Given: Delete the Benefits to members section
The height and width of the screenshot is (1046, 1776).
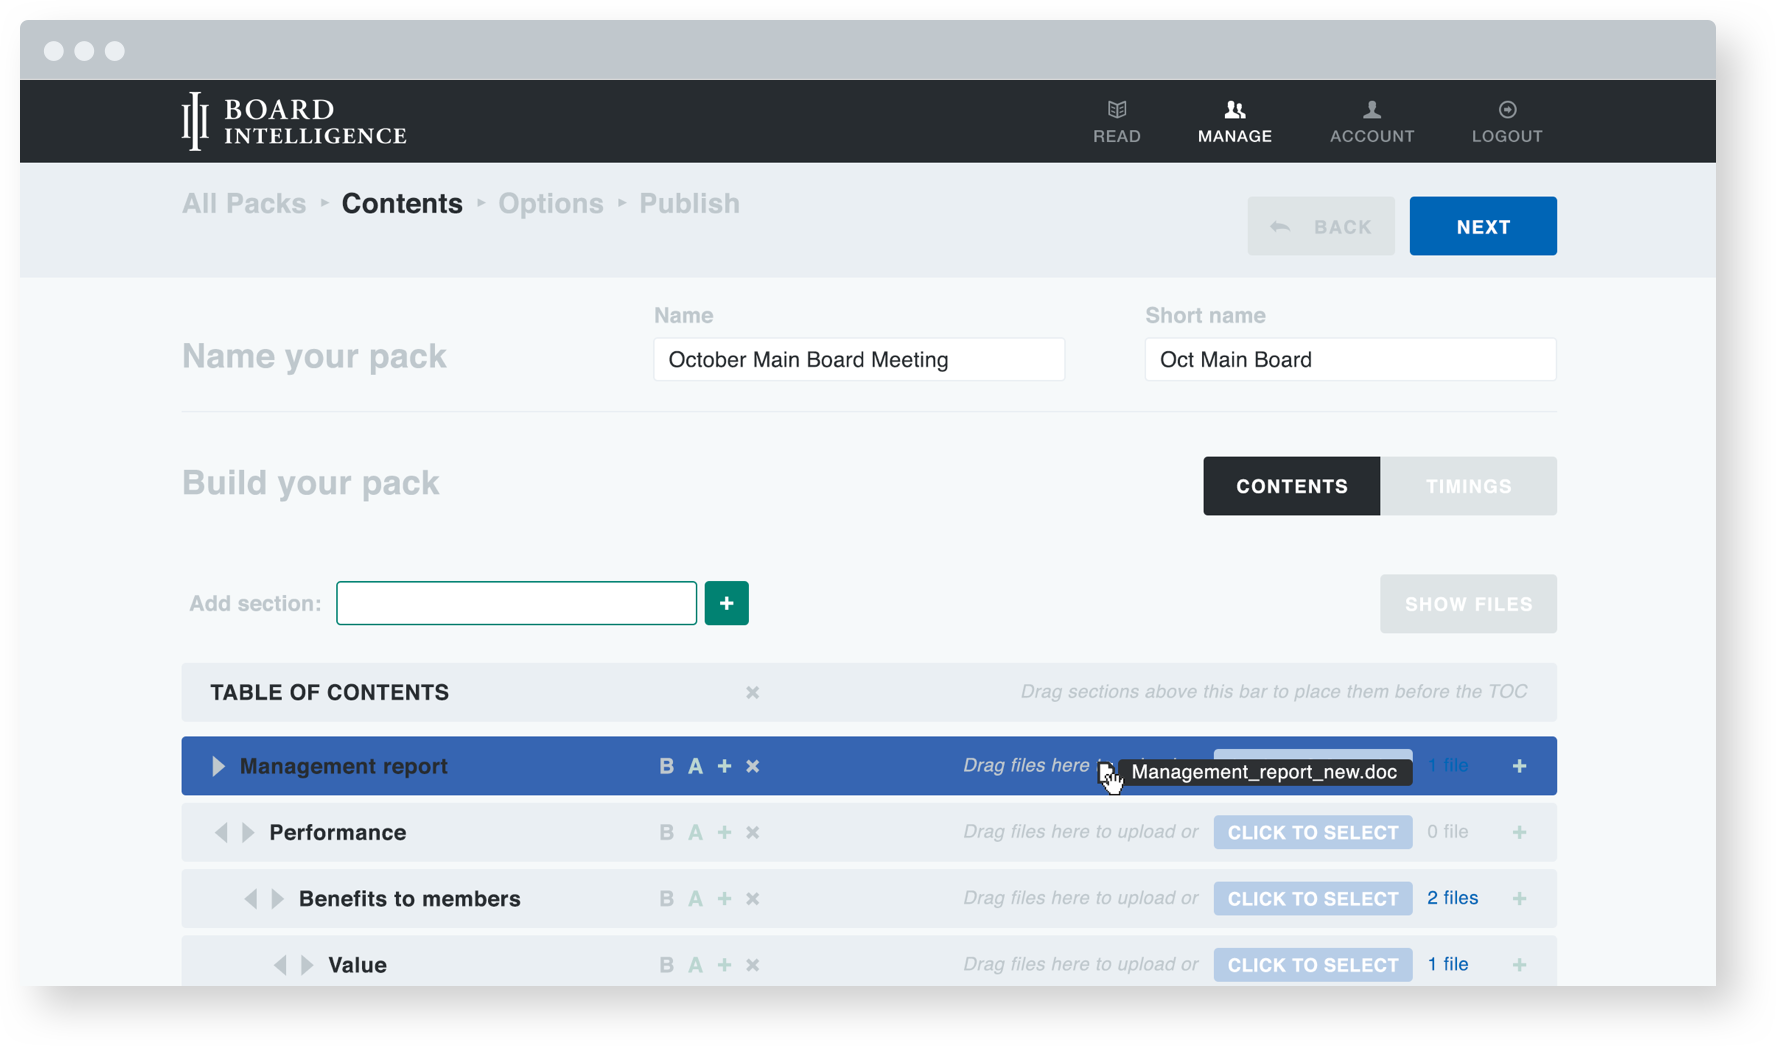Looking at the screenshot, I should (x=753, y=898).
